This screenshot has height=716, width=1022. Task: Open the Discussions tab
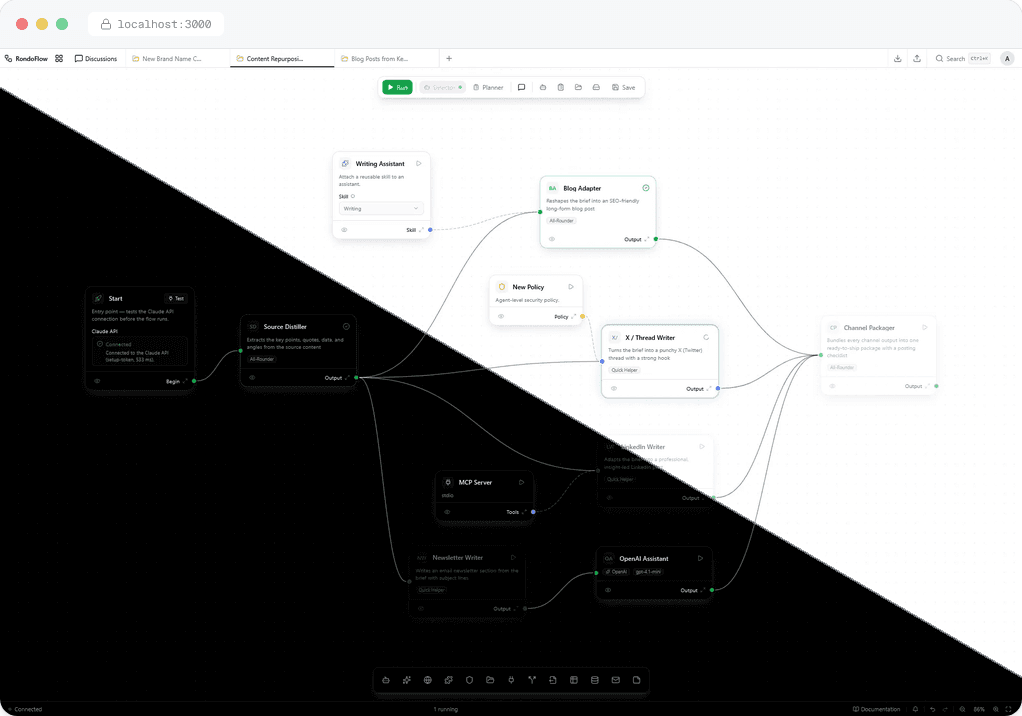coord(96,59)
